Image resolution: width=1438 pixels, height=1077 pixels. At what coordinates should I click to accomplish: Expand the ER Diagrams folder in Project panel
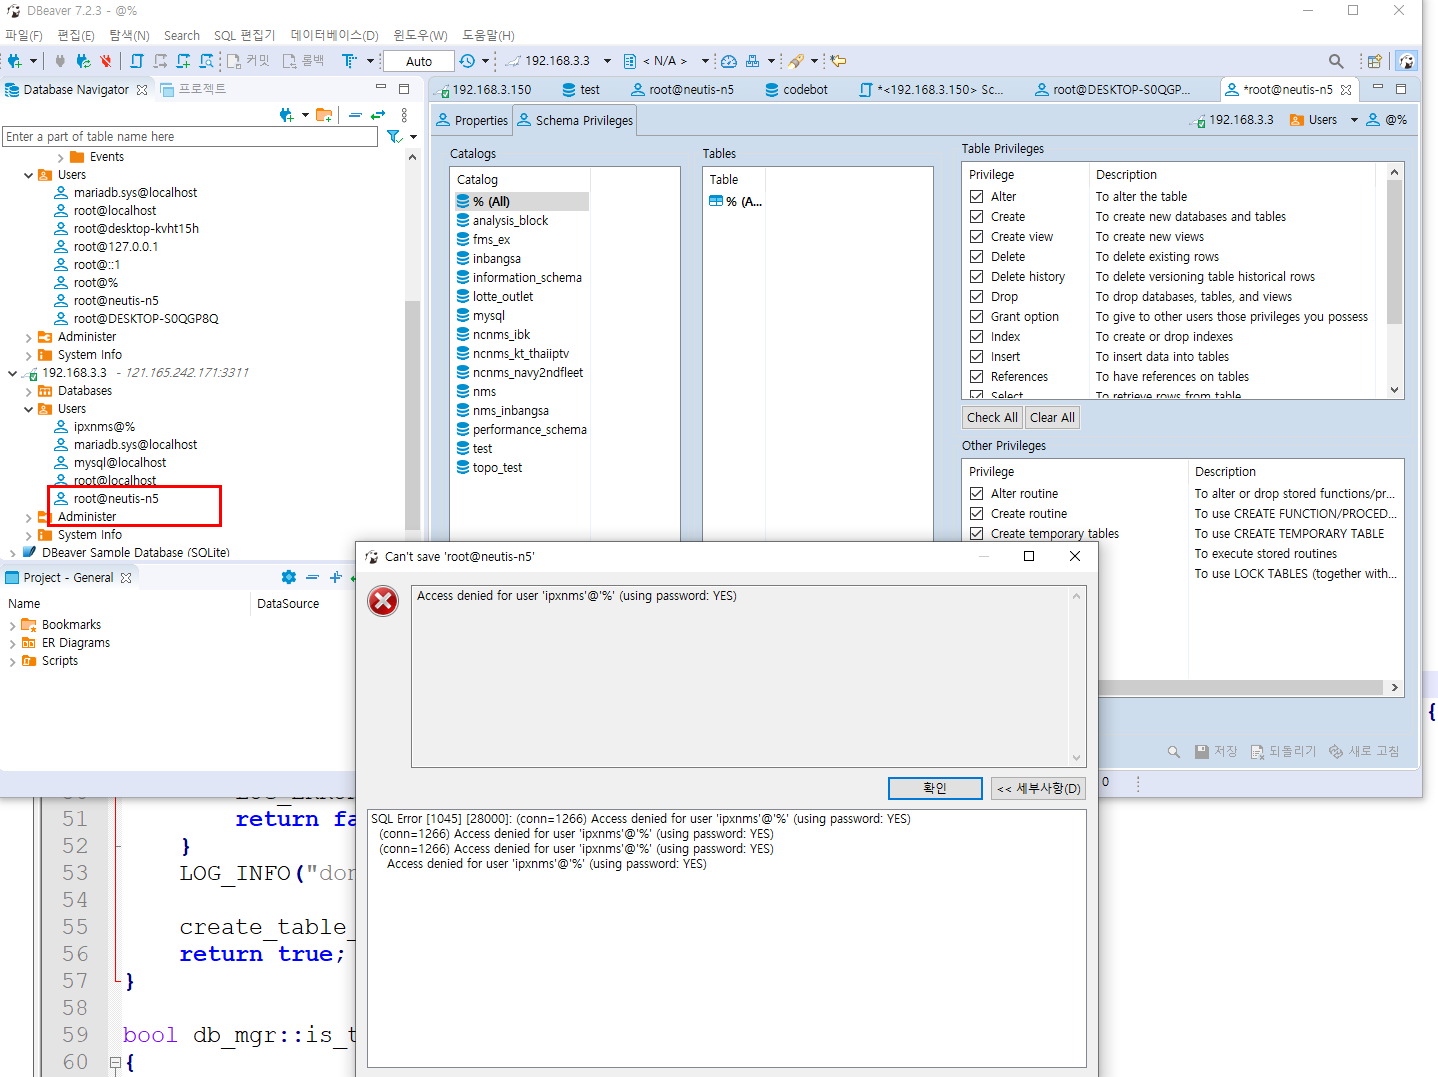(x=12, y=643)
